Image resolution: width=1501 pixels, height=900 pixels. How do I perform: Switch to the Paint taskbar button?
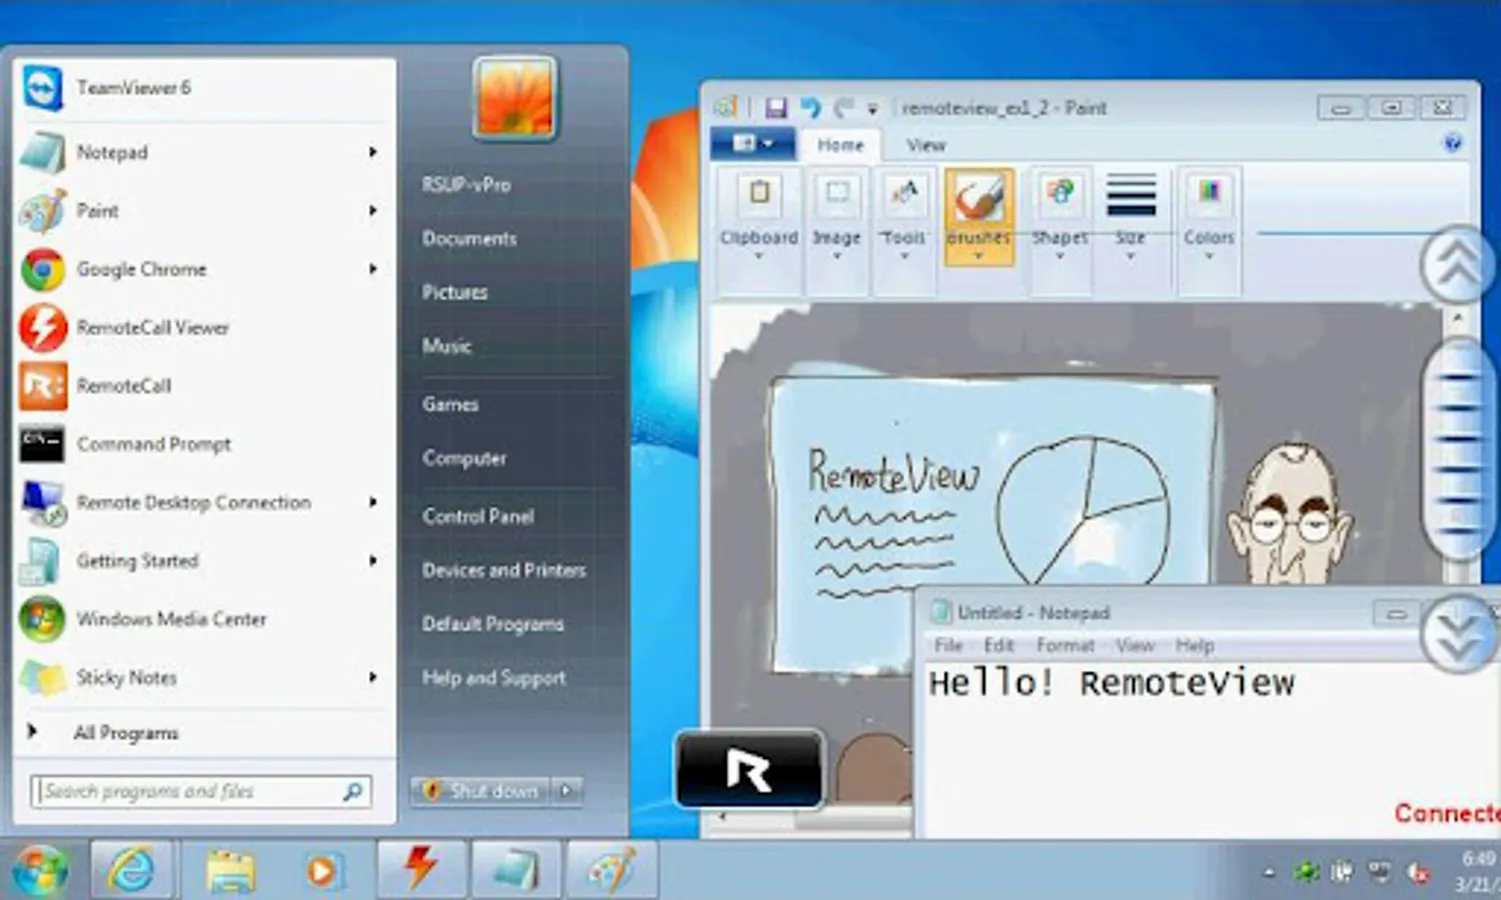[x=611, y=870]
